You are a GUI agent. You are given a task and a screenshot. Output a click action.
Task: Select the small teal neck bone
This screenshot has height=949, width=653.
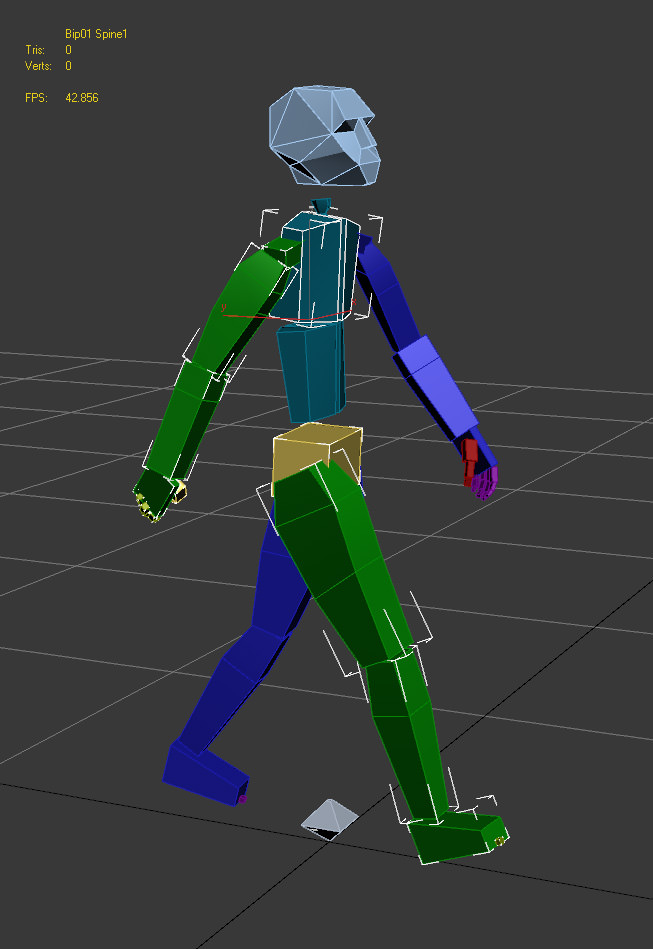tap(321, 205)
